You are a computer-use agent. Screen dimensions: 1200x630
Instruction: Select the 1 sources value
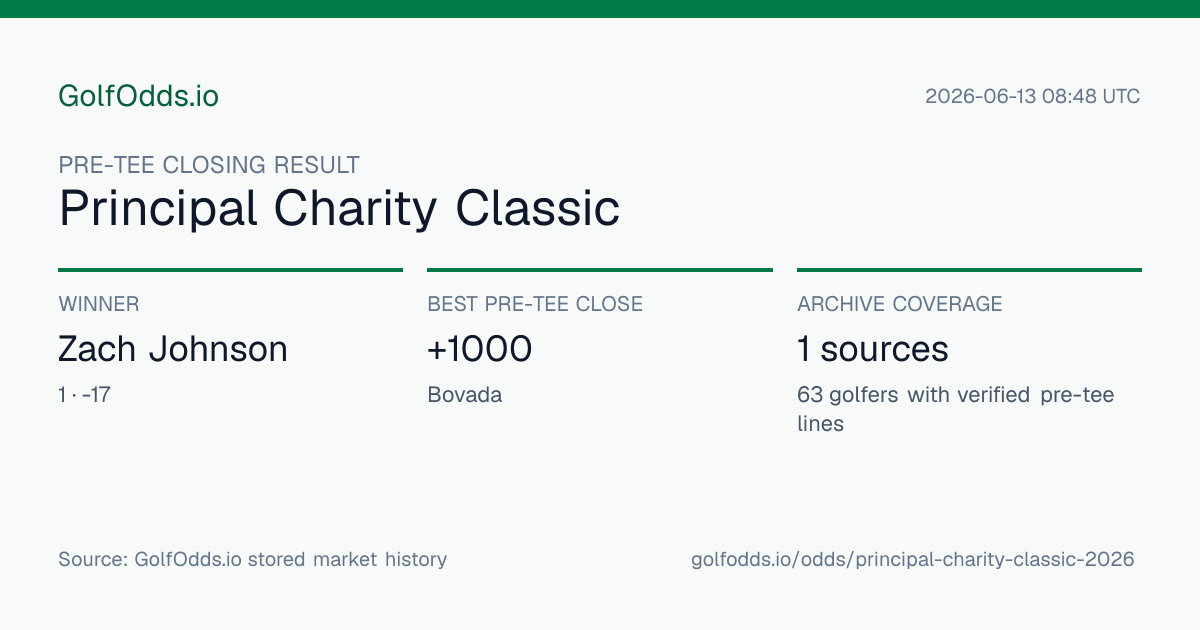point(873,349)
